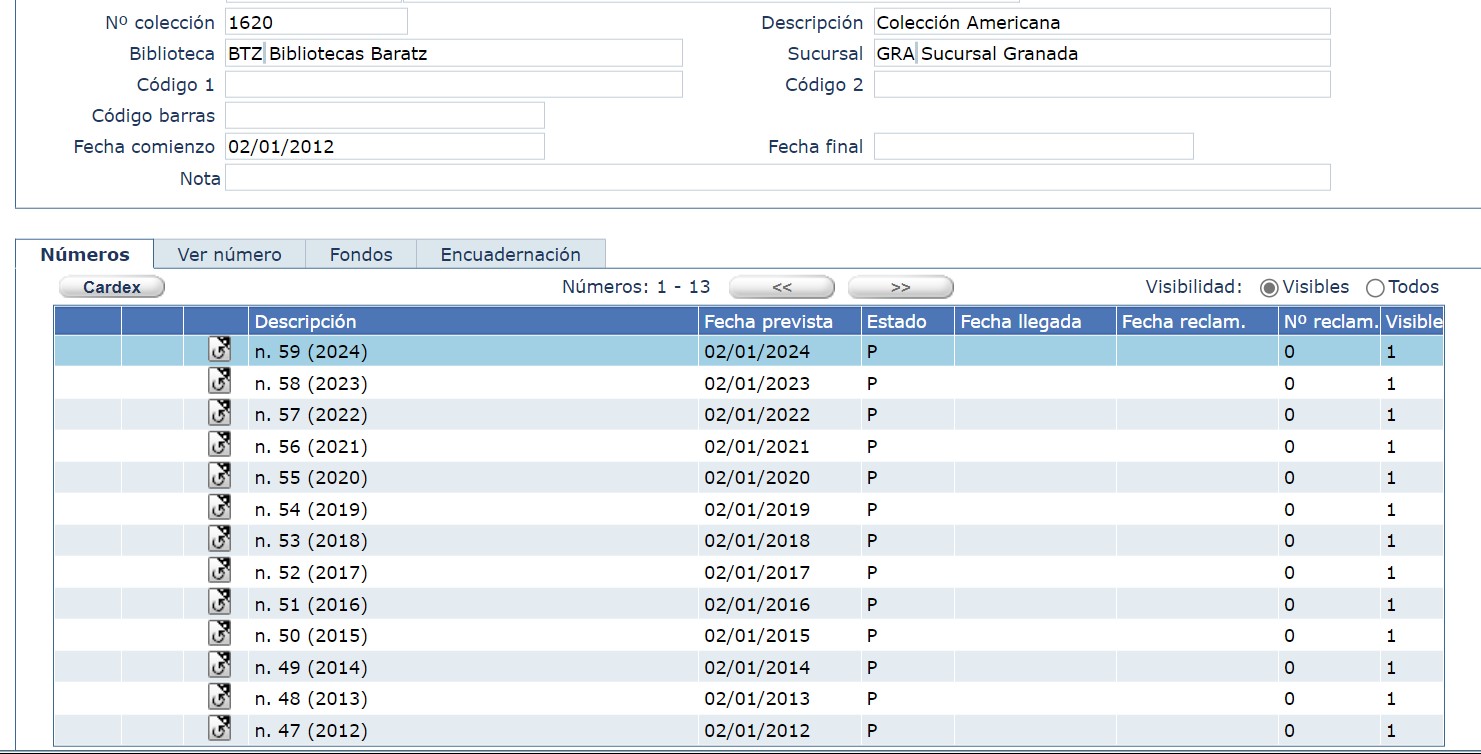
Task: Click the icon in the n. 59 (2024) row
Action: 219,349
